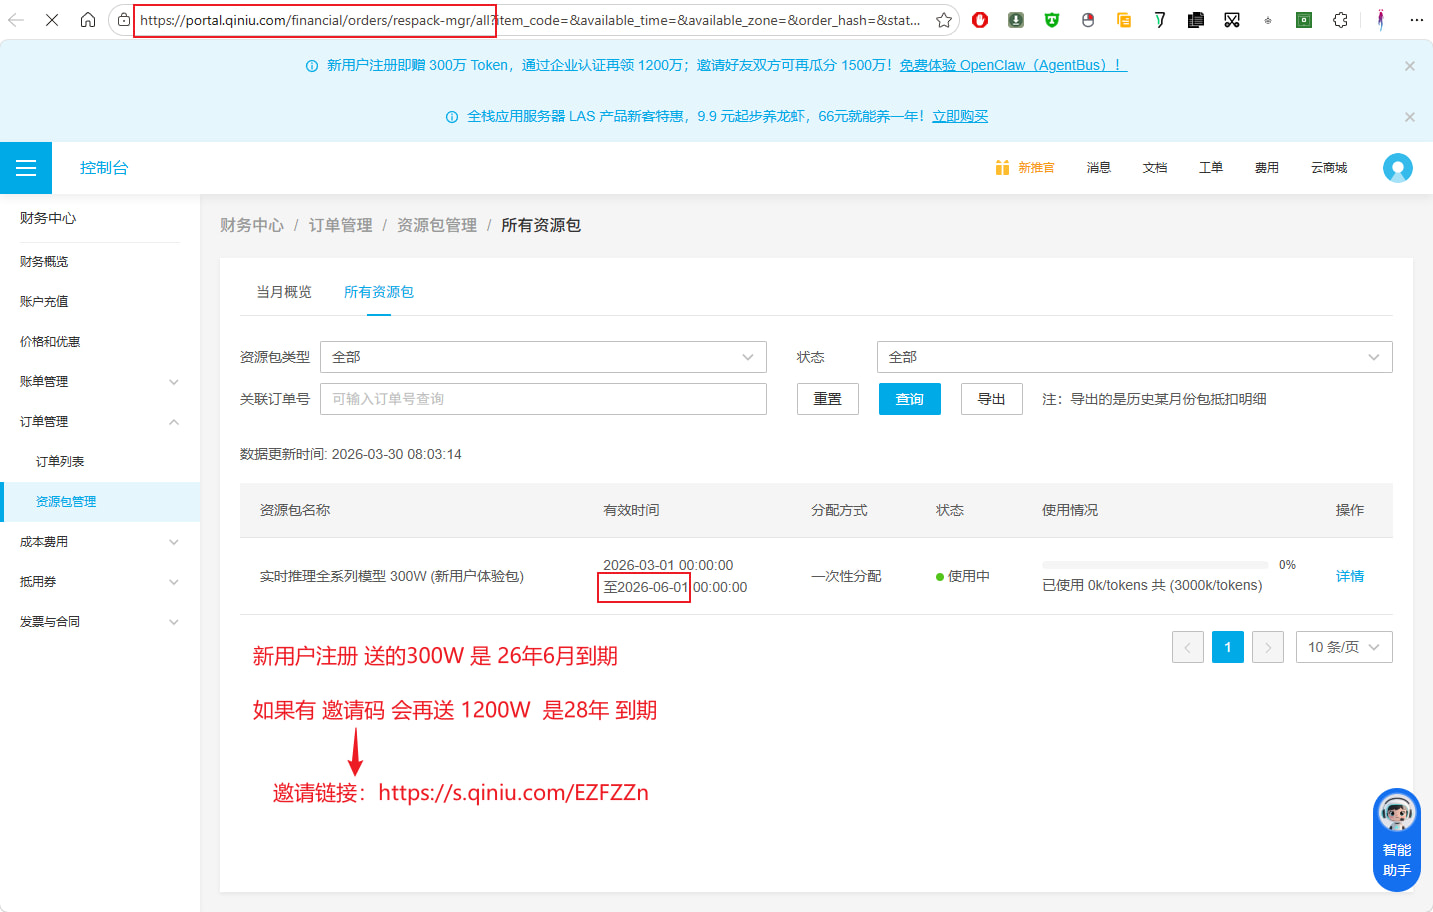The width and height of the screenshot is (1433, 912).
Task: Open the hamburger menu in console header
Action: [26, 168]
